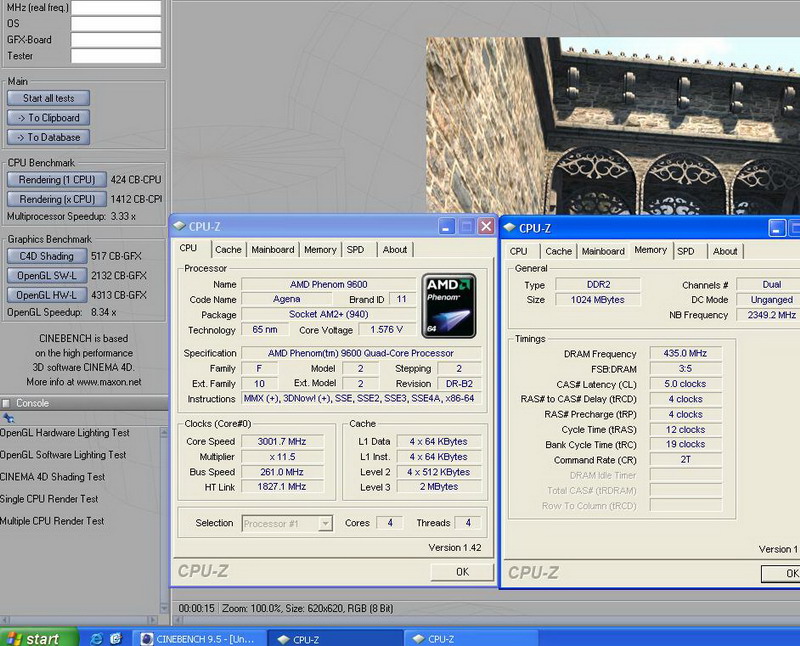Click the Name field AMD Phenom 9600
This screenshot has height=646, width=800.
pyautogui.click(x=329, y=284)
